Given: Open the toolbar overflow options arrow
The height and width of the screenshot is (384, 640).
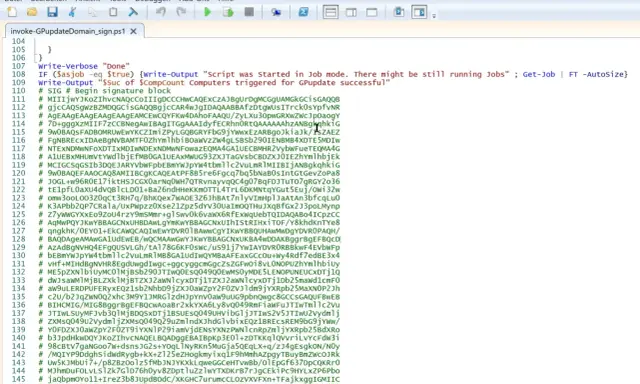Looking at the screenshot, I should [x=434, y=16].
